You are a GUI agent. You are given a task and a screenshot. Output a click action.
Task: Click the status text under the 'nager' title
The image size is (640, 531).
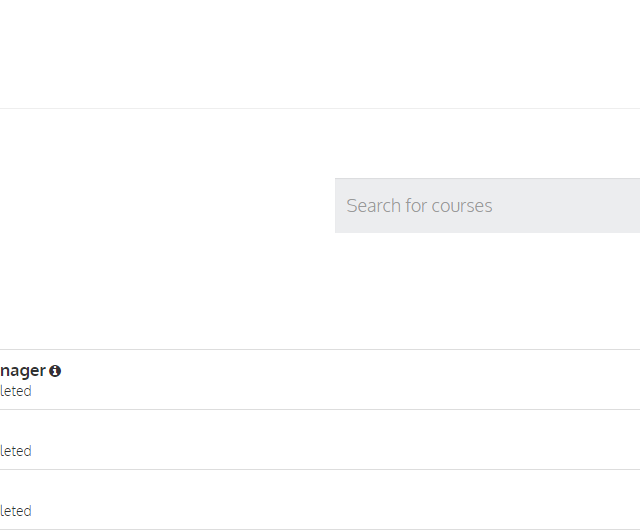15,391
